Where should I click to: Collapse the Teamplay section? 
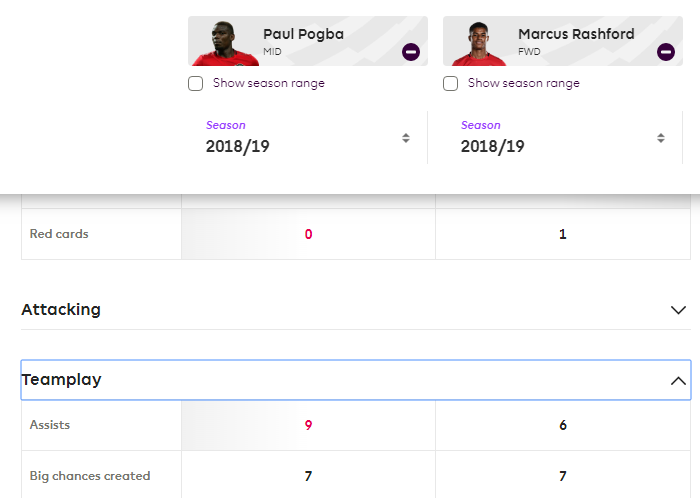[x=356, y=380]
